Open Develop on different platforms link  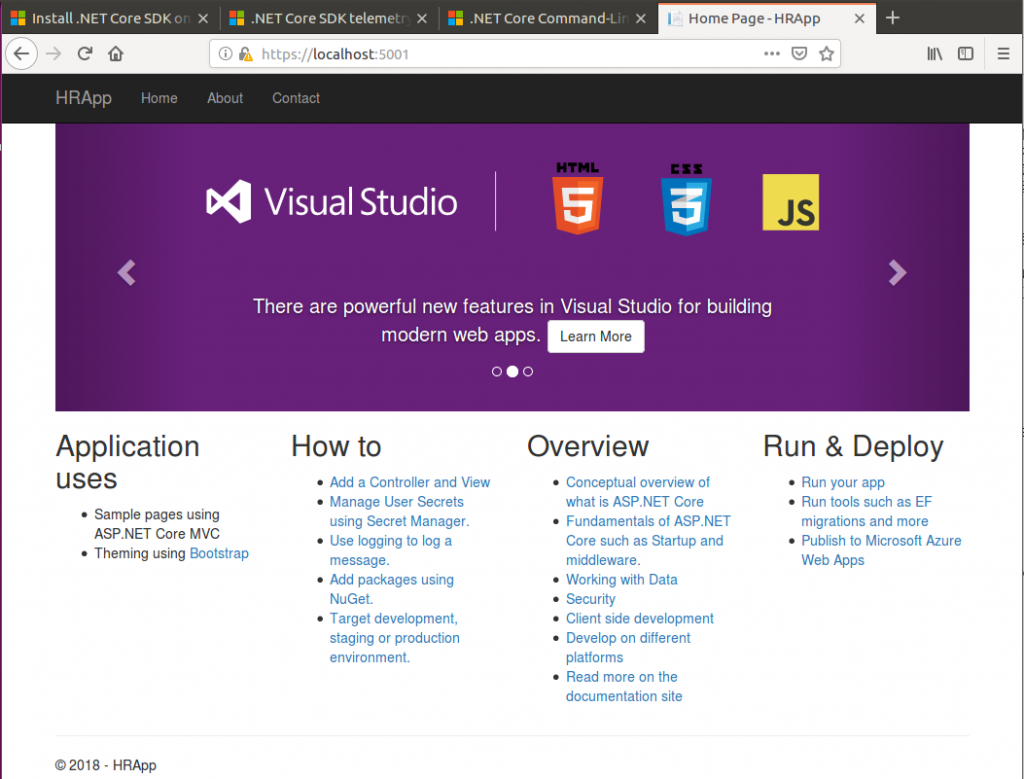click(628, 647)
